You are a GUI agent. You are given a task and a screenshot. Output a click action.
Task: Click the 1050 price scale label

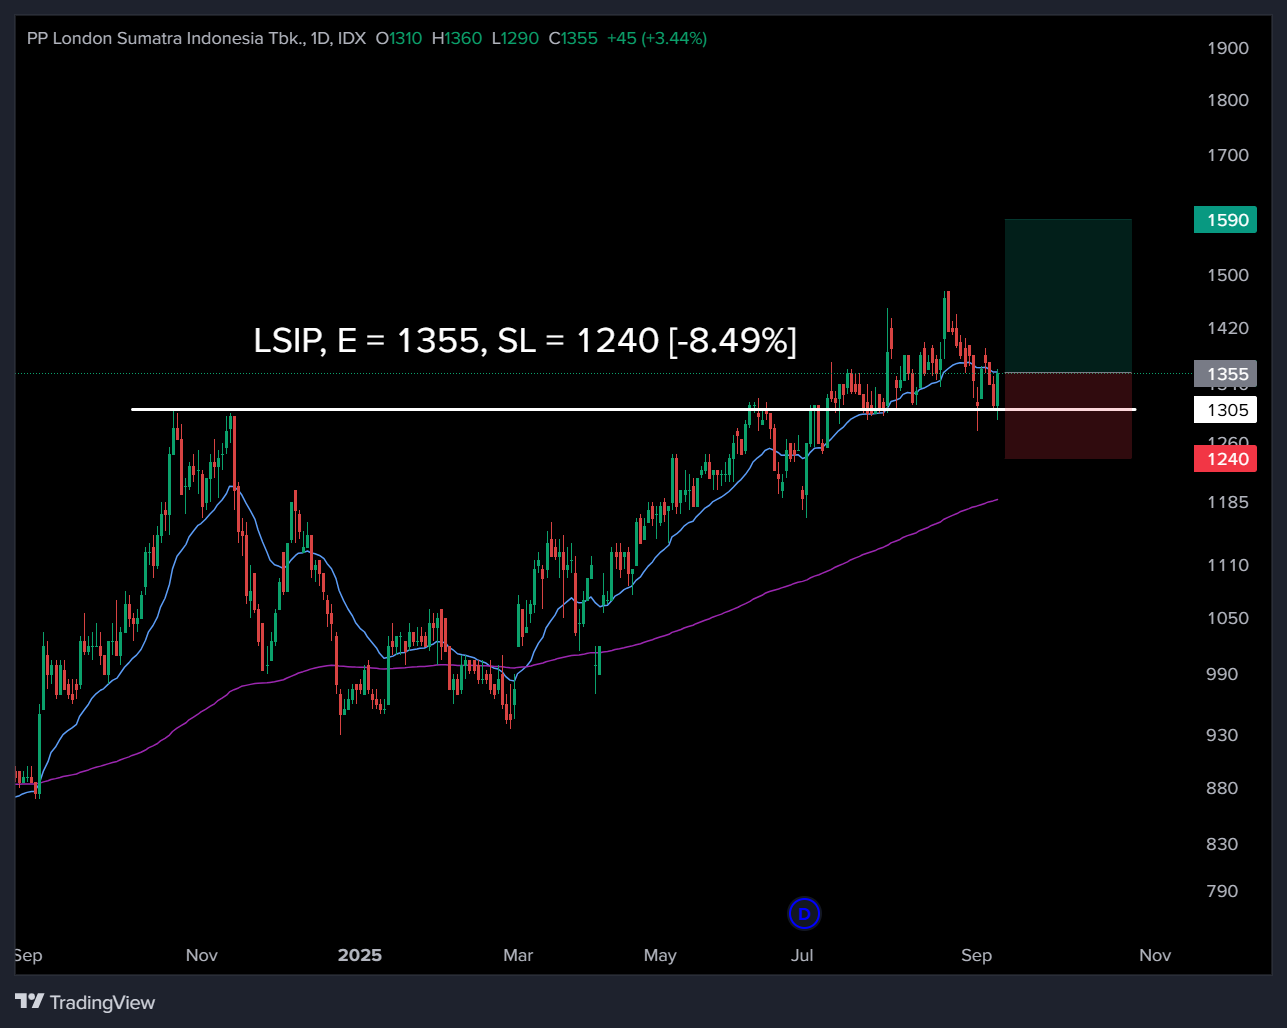point(1228,618)
